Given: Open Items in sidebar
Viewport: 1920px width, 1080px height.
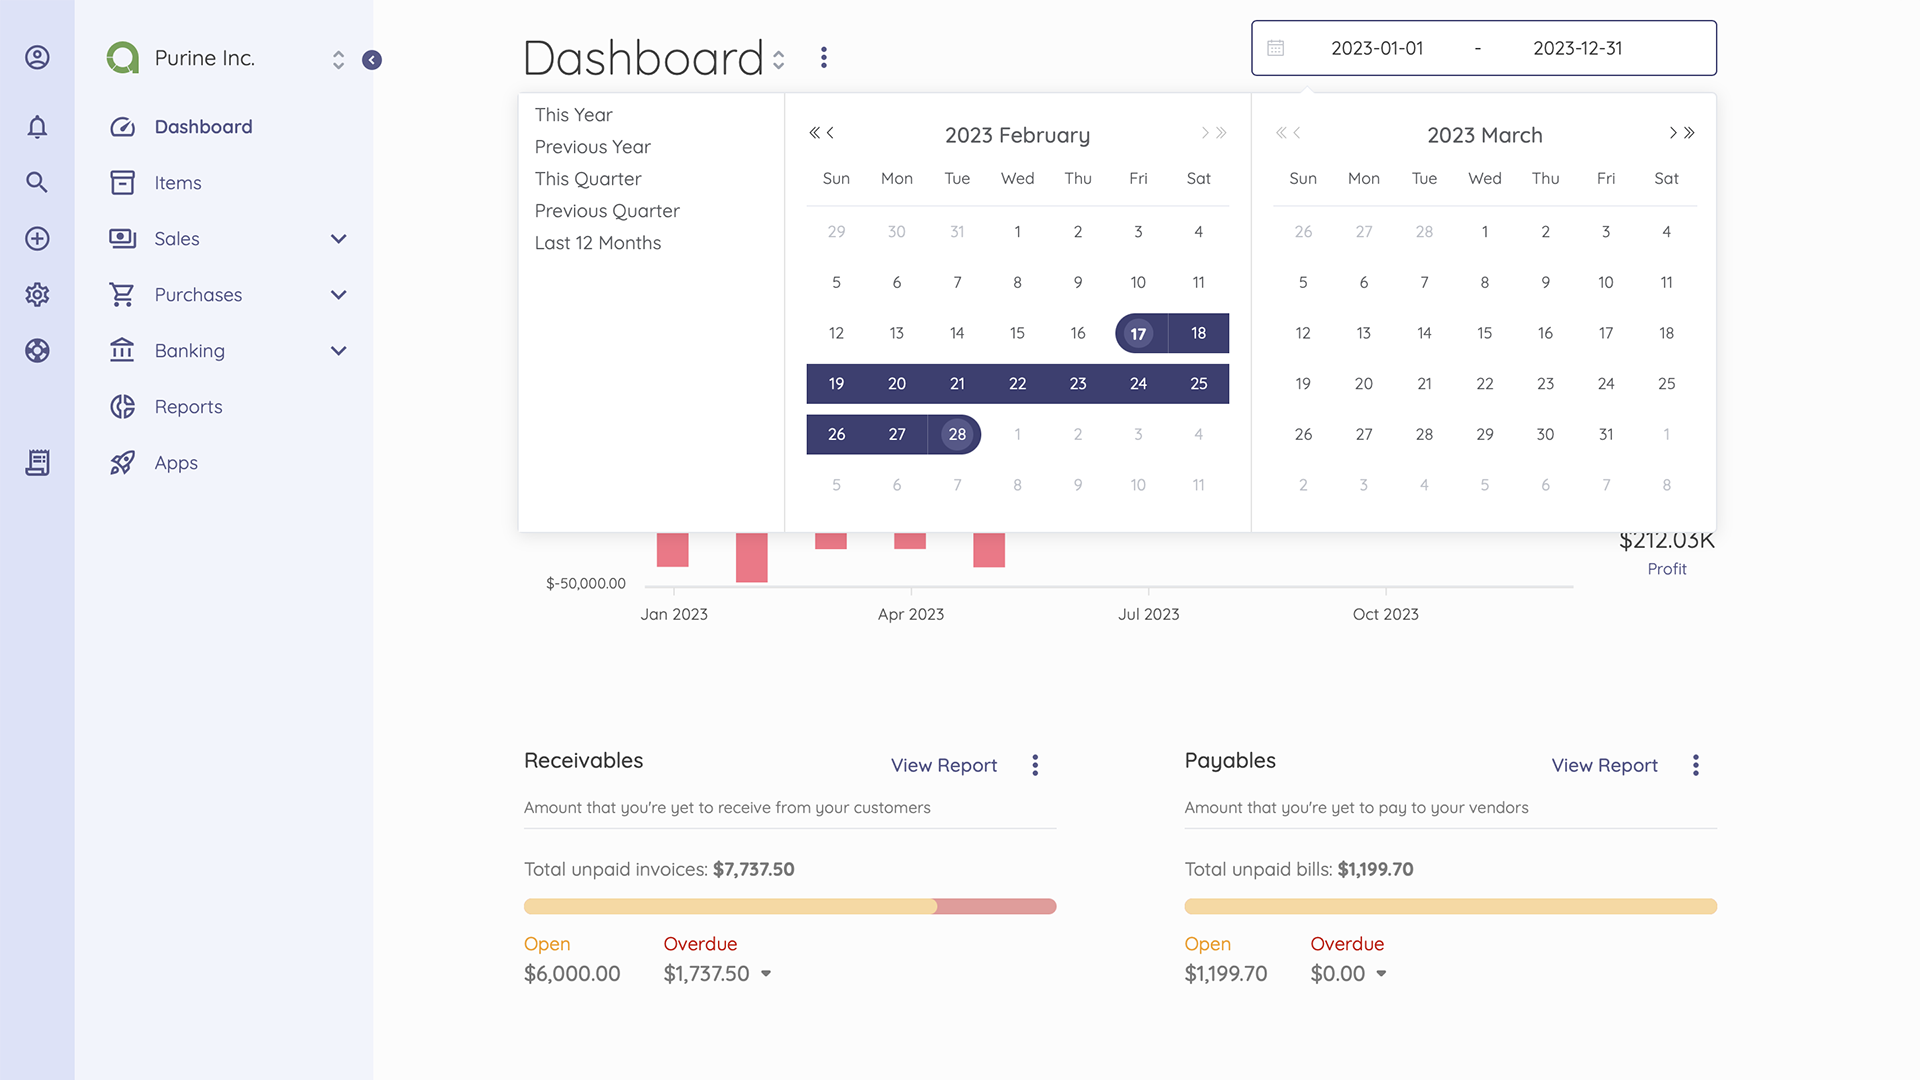Looking at the screenshot, I should (x=178, y=183).
